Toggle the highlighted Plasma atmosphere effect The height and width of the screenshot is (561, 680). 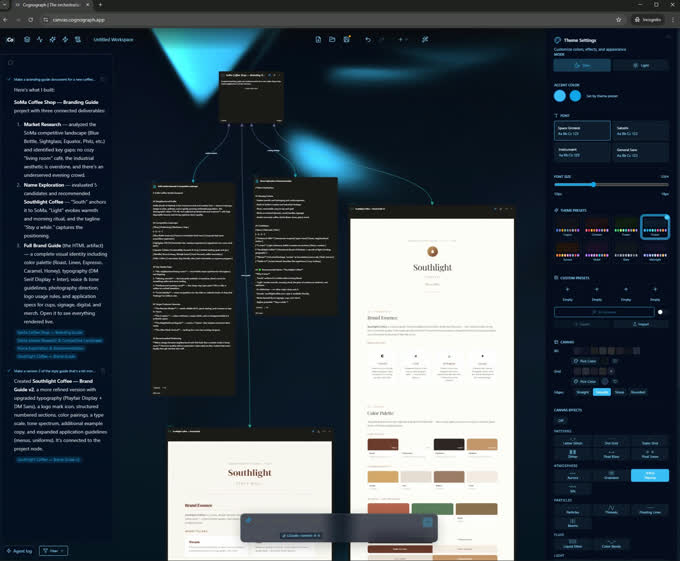click(x=650, y=476)
